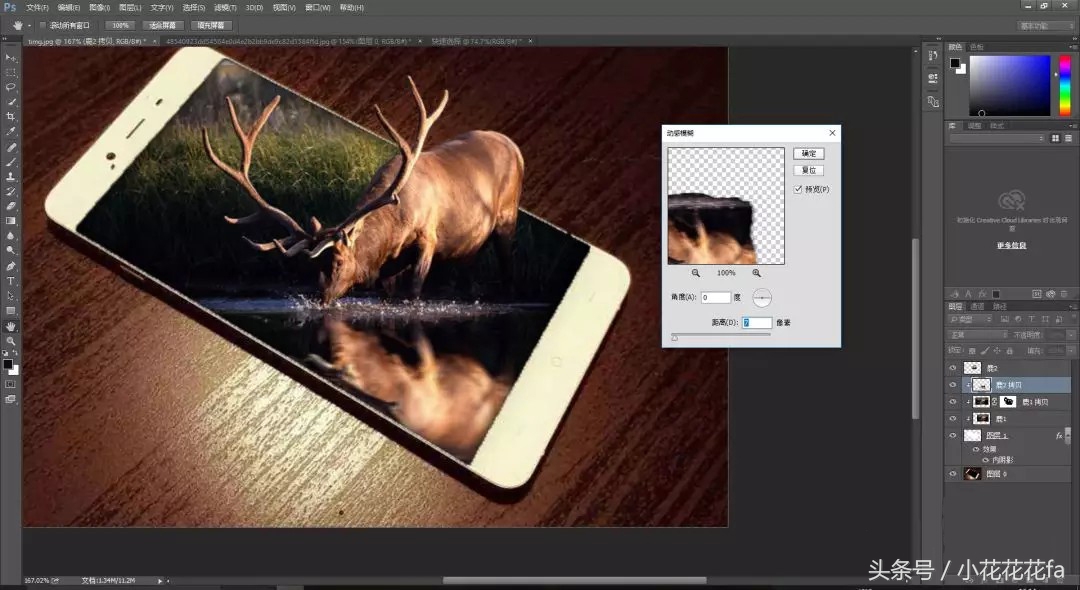The width and height of the screenshot is (1080, 590).
Task: Toggle visibility of layer 图层 0
Action: (952, 473)
